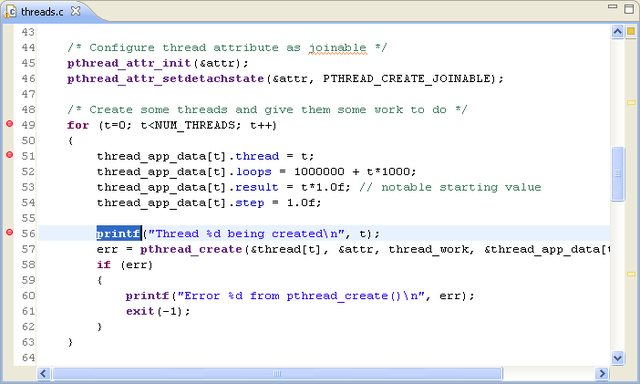Click the selected printf on line 56
The width and height of the screenshot is (640, 384).
pos(119,233)
